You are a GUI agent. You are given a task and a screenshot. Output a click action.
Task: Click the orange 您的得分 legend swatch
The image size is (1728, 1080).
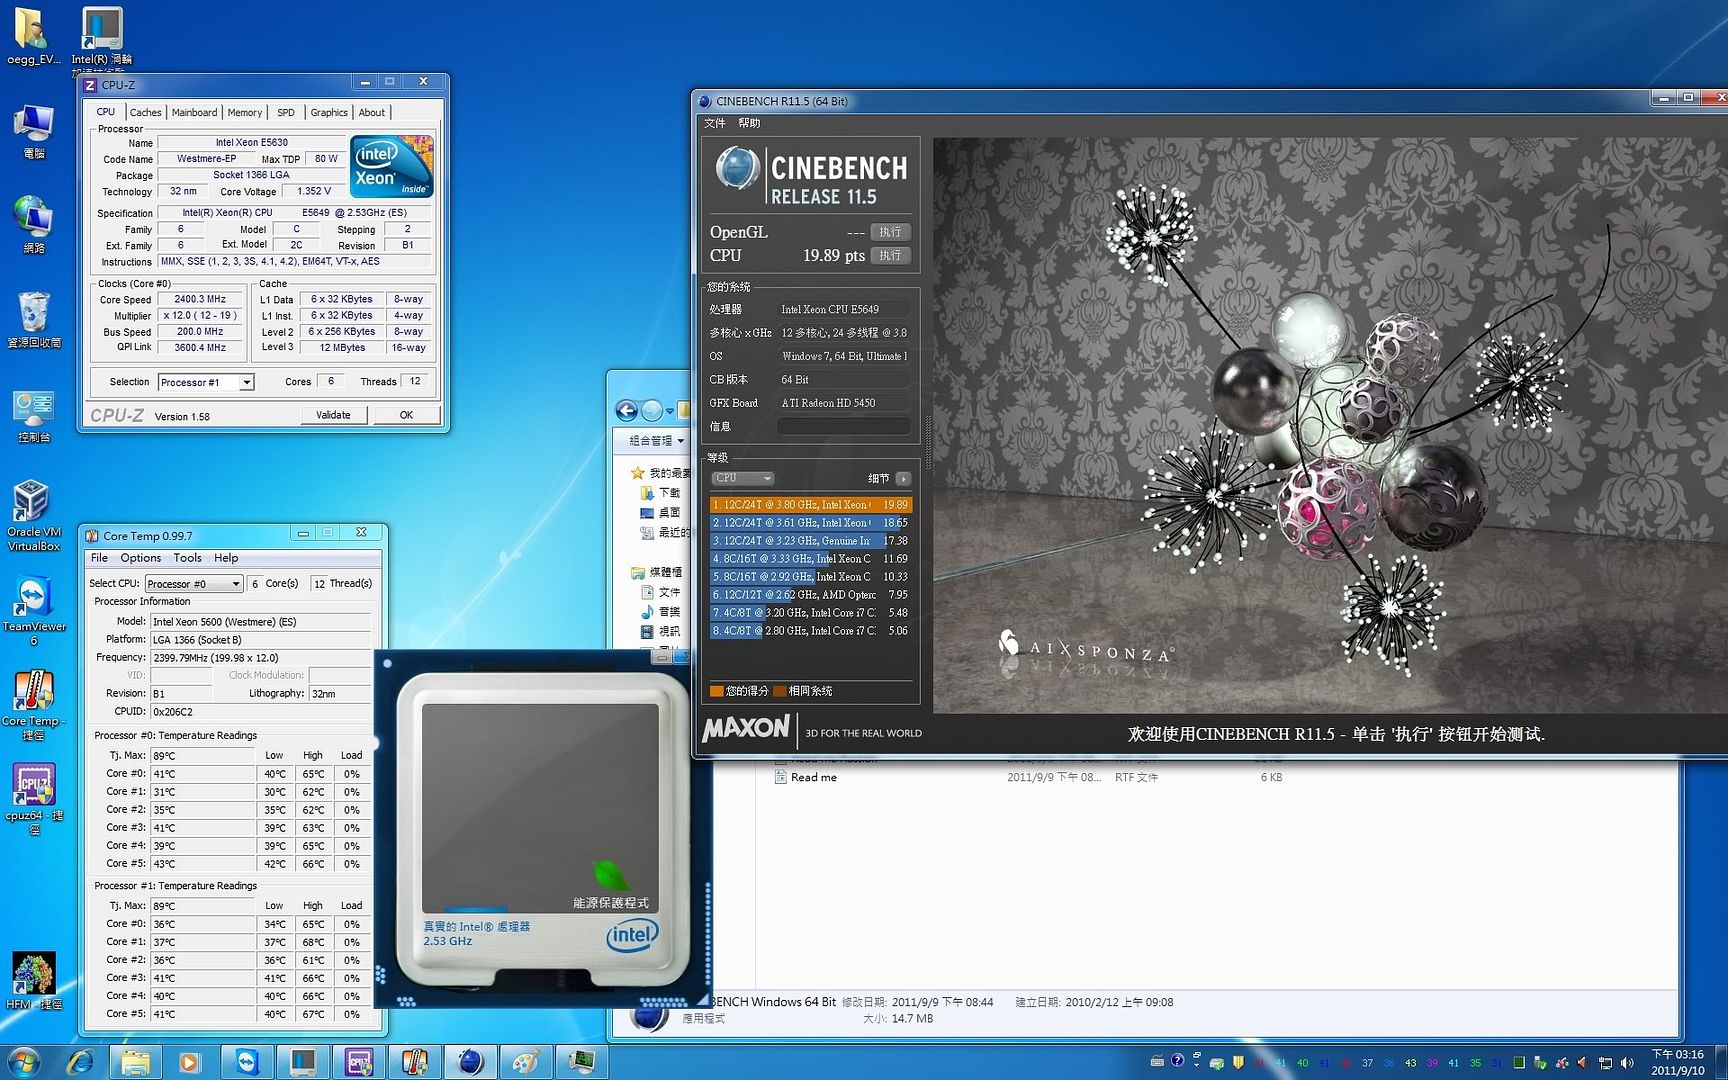[x=716, y=691]
